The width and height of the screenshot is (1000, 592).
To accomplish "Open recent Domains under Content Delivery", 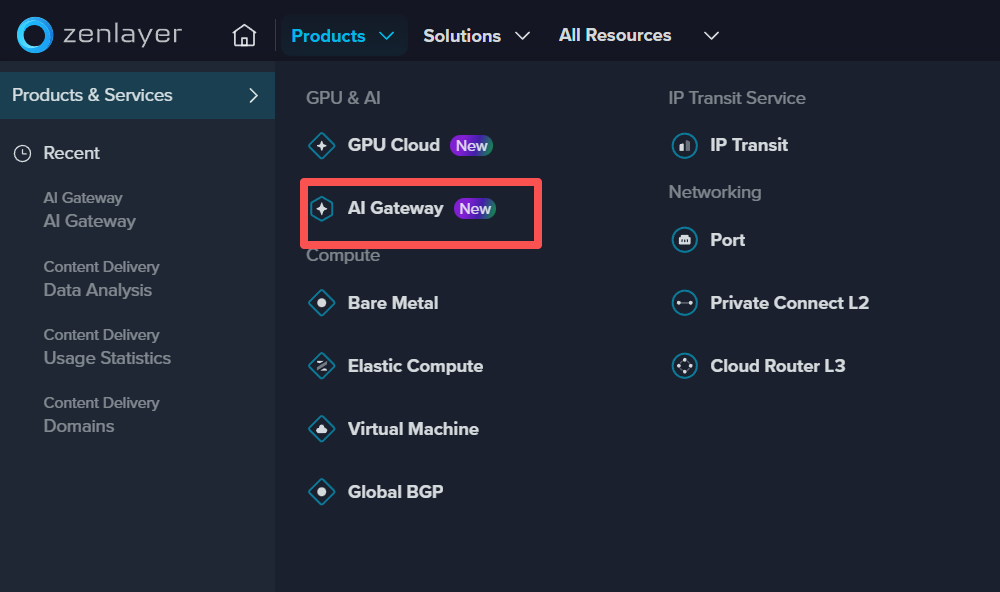I will [79, 426].
